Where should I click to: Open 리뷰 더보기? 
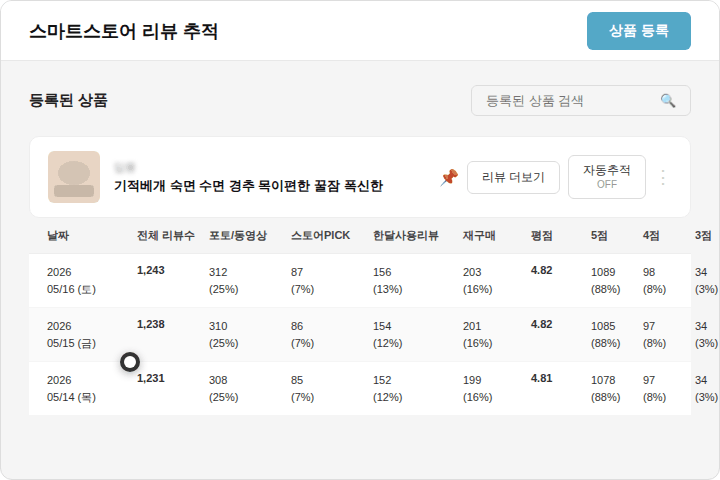point(513,177)
